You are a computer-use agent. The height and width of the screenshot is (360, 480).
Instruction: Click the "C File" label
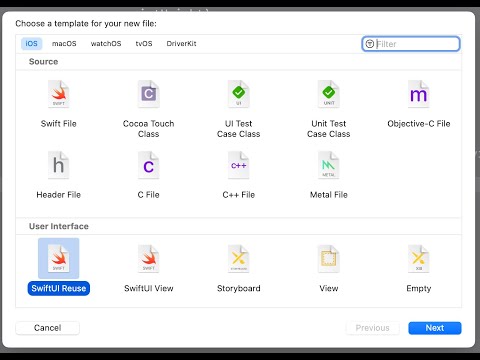[x=149, y=195]
